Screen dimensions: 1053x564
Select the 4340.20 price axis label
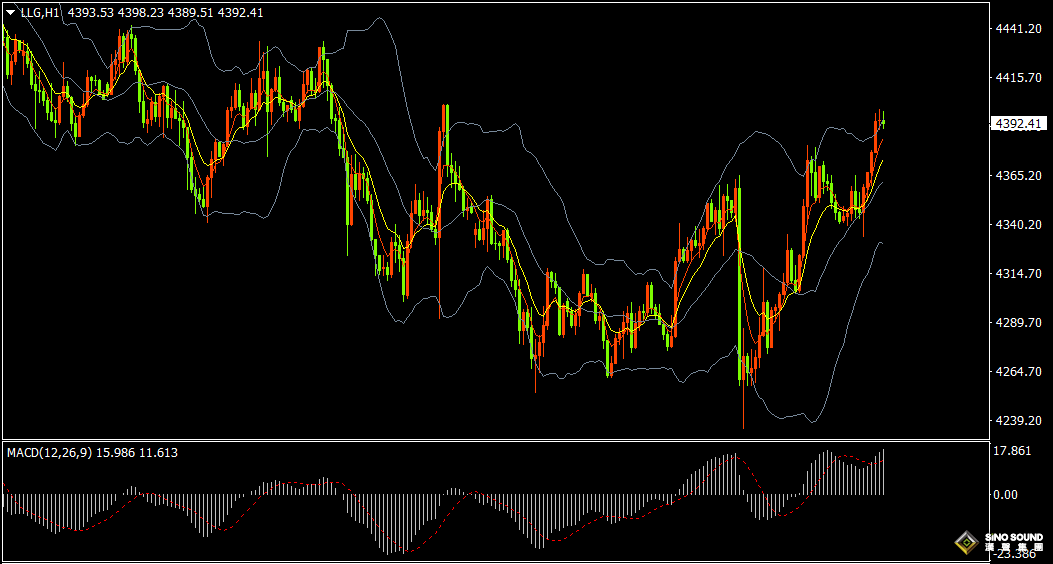1019,224
